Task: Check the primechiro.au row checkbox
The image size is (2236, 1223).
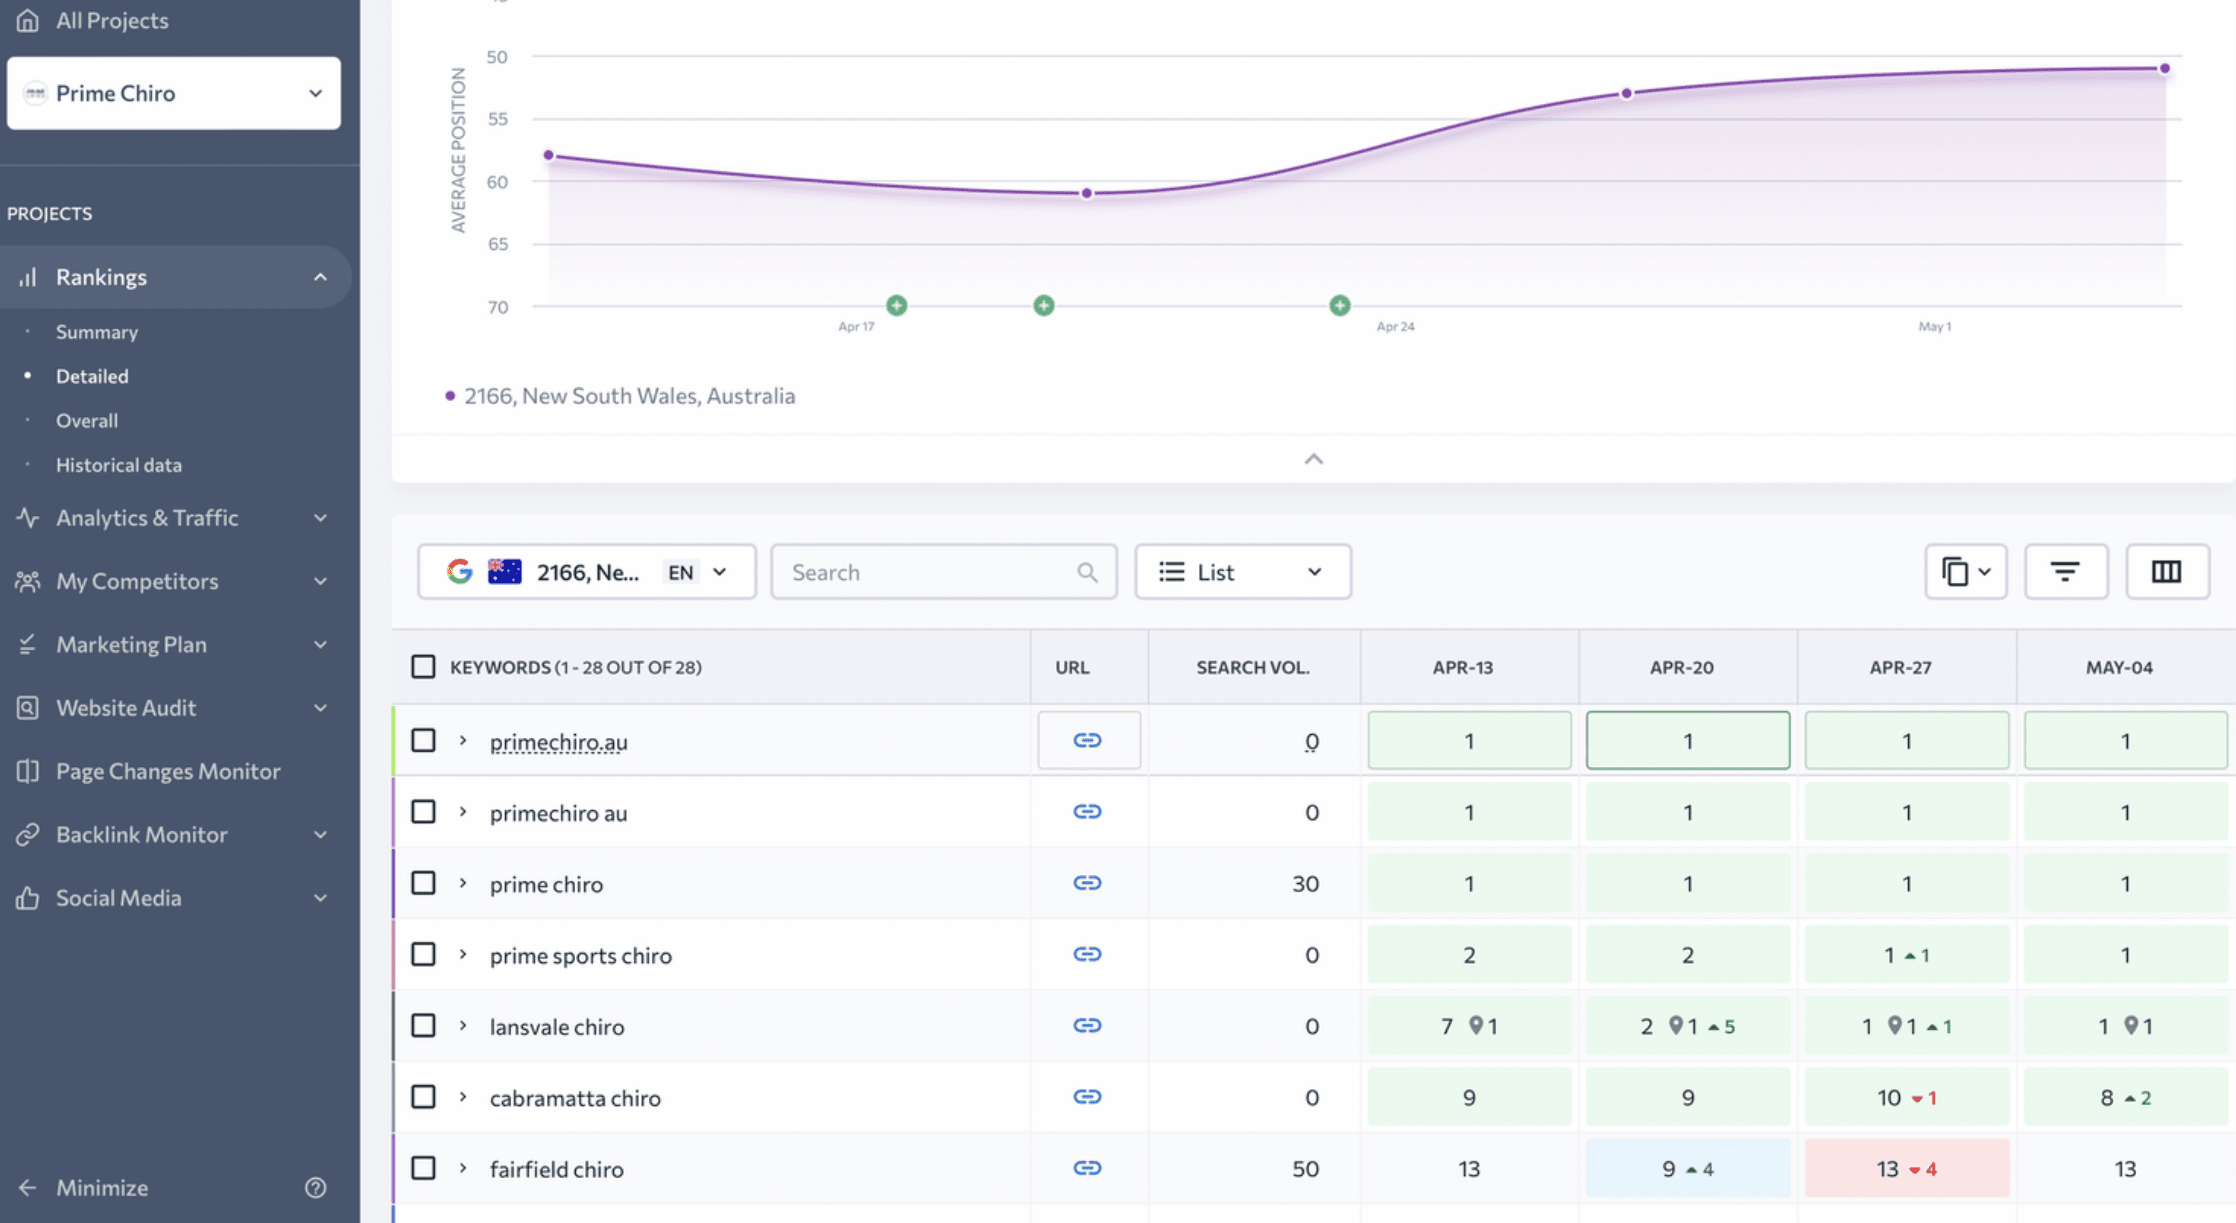Action: [x=423, y=741]
